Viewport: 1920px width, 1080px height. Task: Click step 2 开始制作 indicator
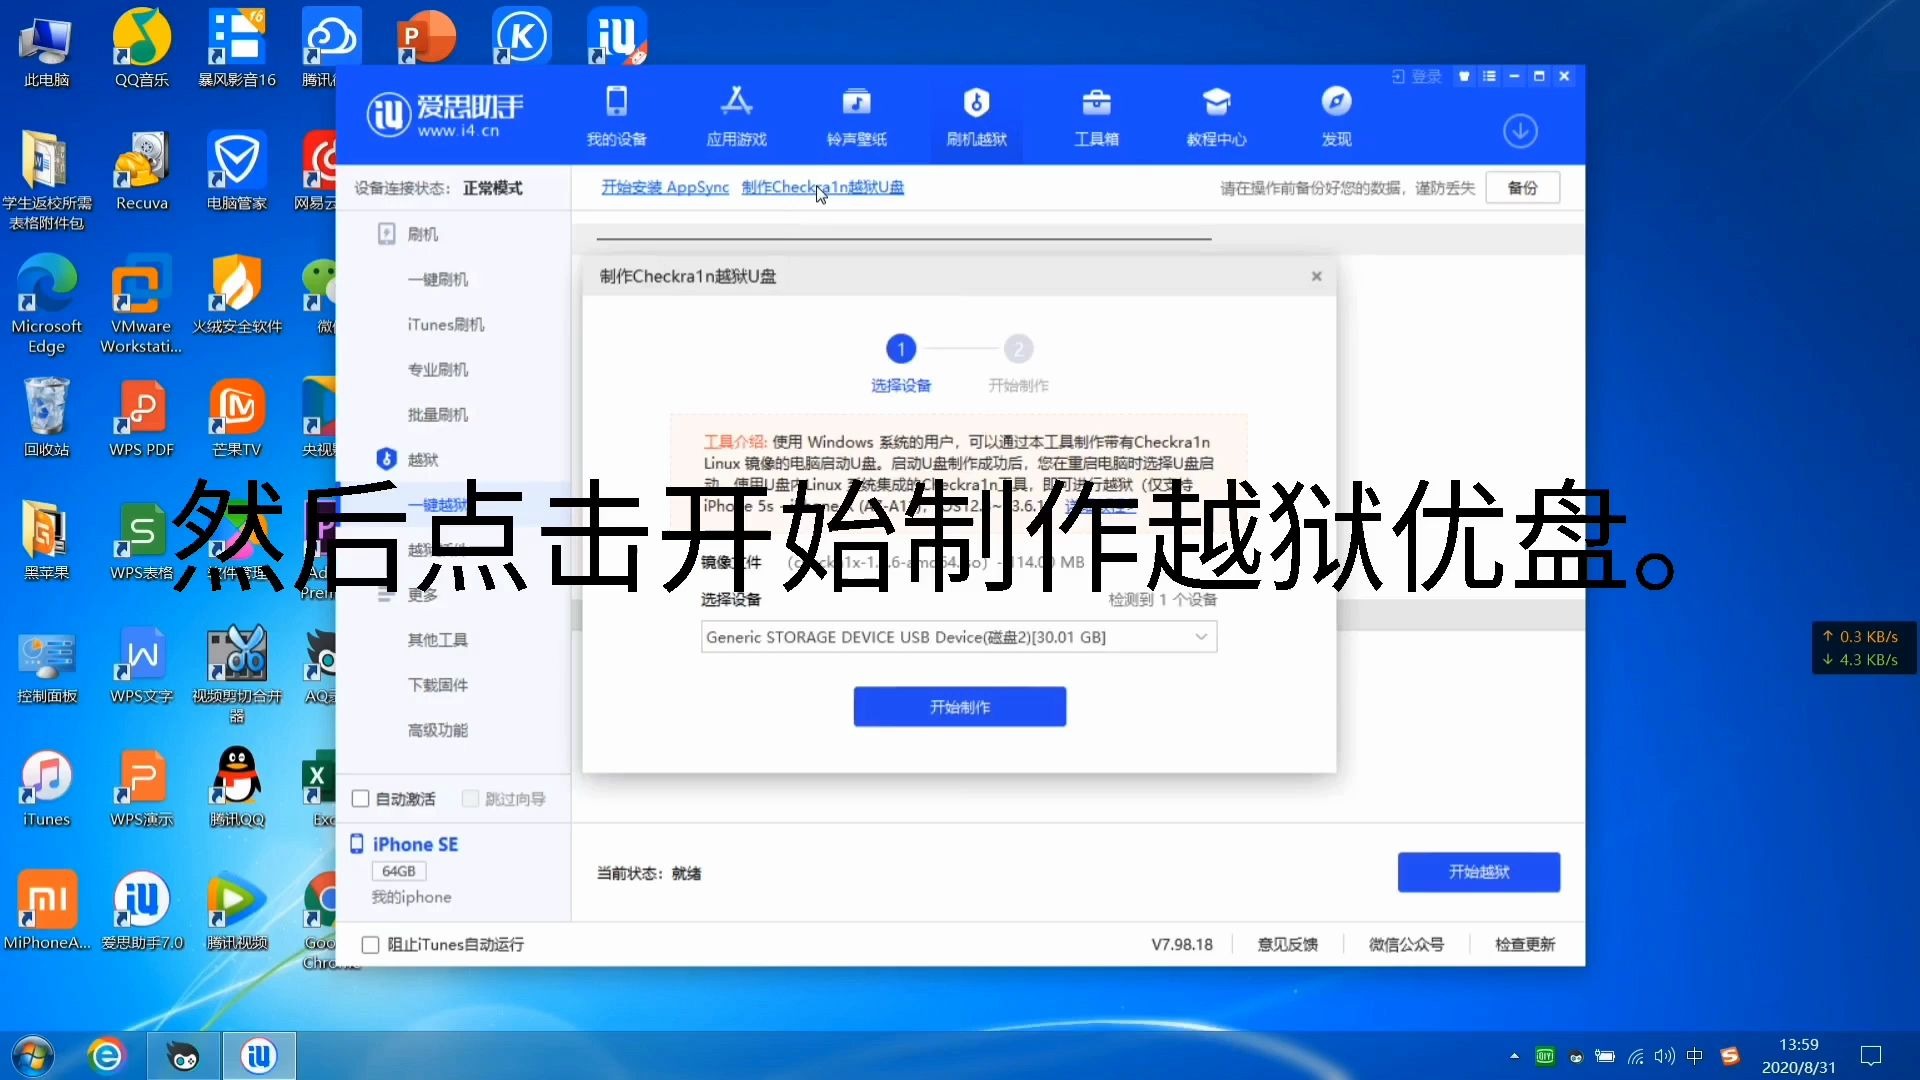(x=1018, y=364)
